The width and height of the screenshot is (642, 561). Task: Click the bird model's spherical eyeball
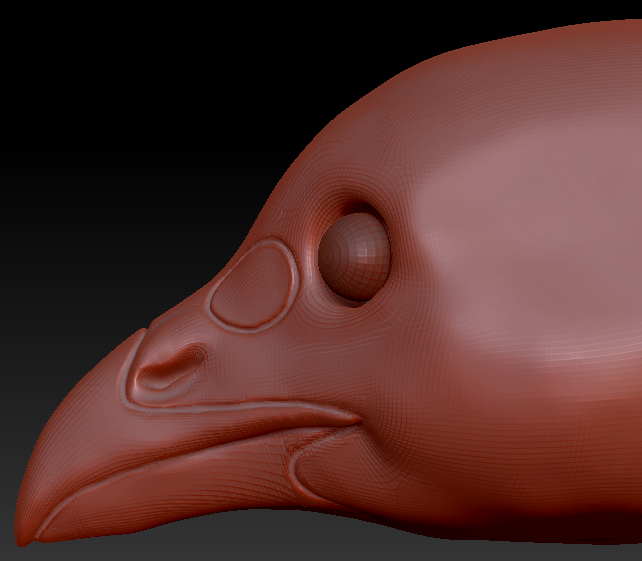tap(355, 256)
